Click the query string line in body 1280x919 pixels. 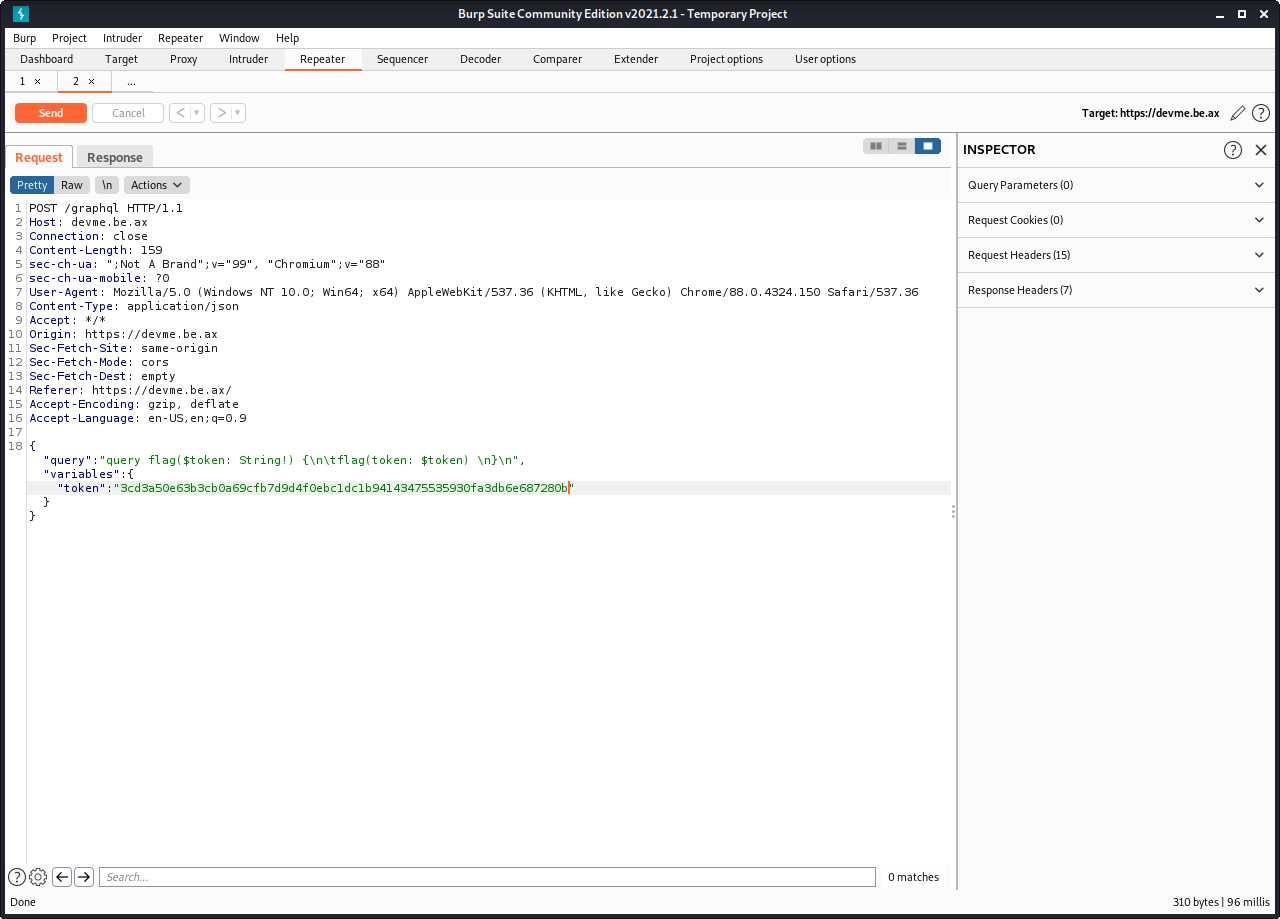point(284,460)
